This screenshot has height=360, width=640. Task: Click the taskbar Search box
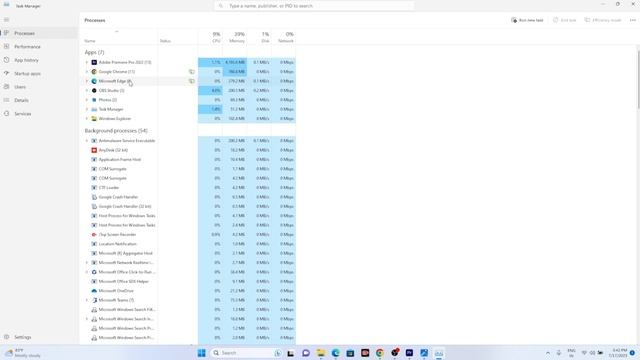[247, 353]
